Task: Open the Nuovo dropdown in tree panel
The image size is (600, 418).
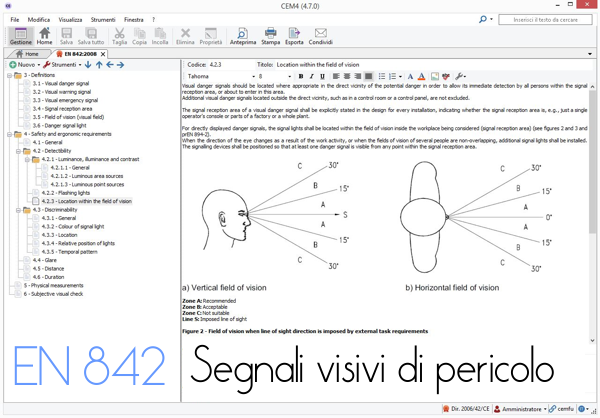Action: point(22,65)
